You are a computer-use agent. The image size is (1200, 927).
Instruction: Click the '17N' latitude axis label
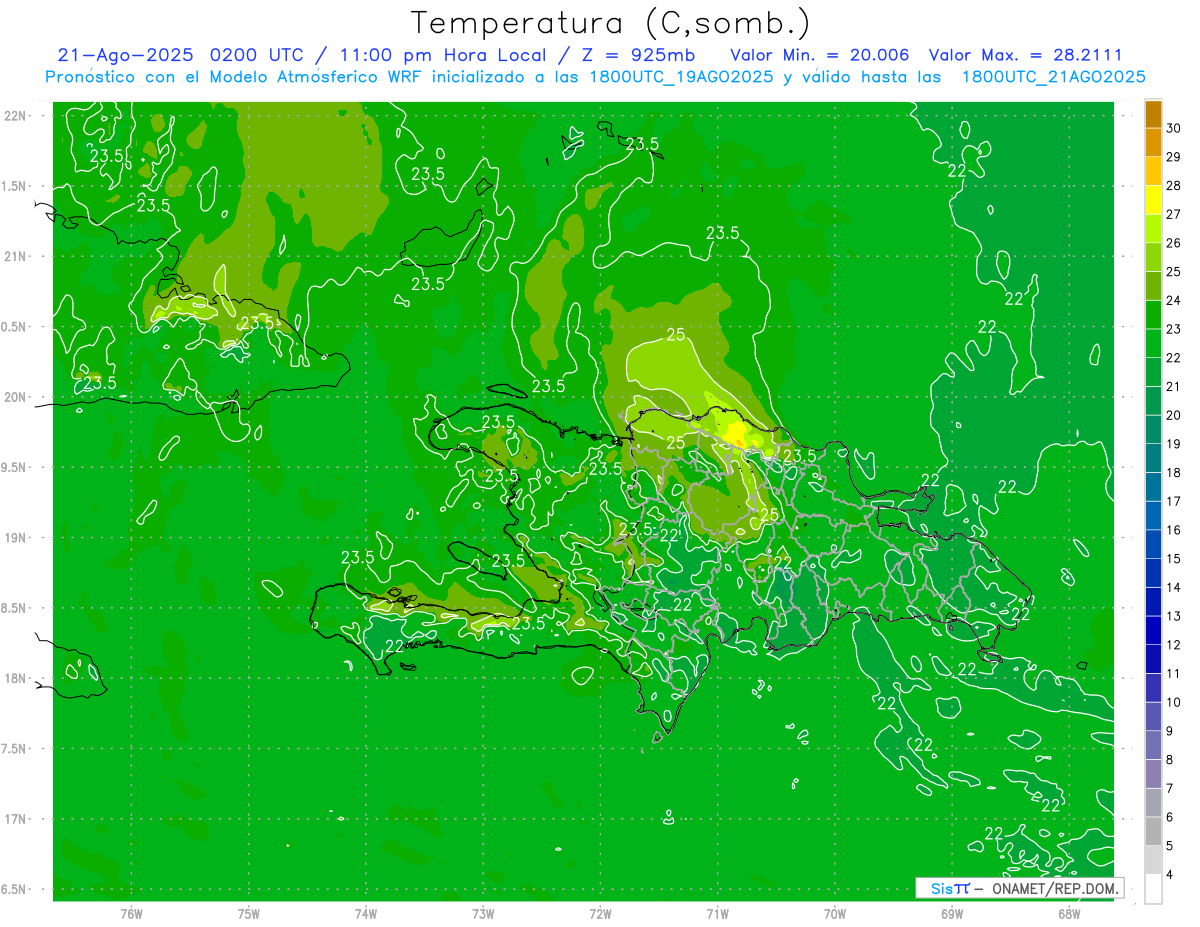pyautogui.click(x=14, y=819)
